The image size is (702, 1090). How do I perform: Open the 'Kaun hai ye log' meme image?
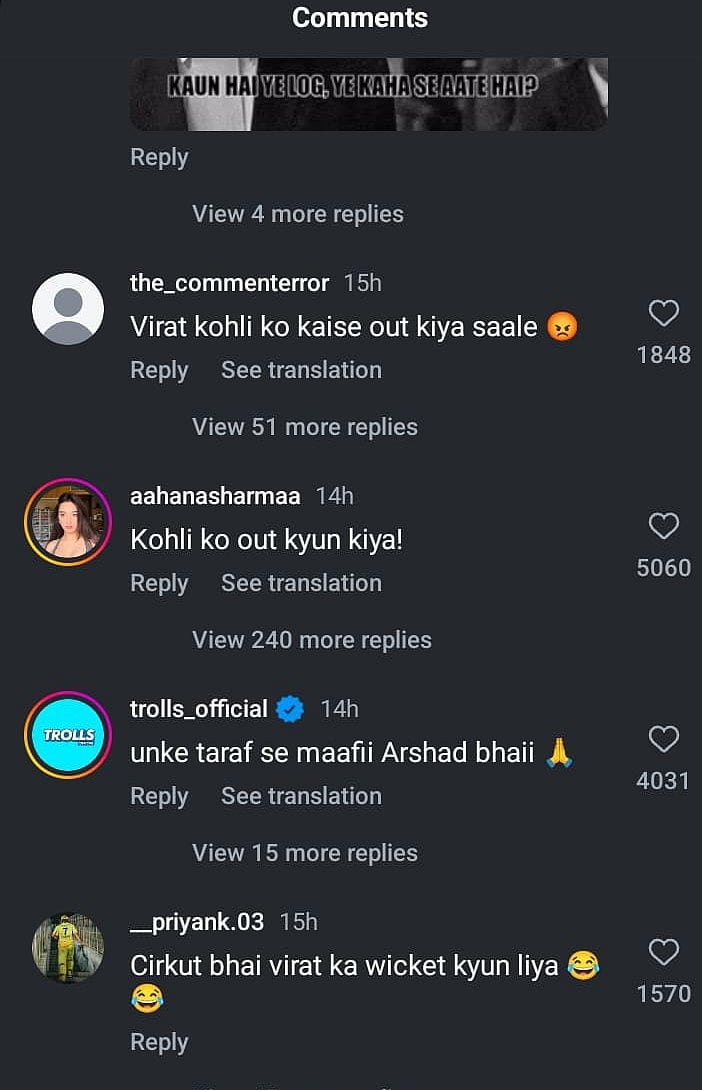pyautogui.click(x=368, y=94)
